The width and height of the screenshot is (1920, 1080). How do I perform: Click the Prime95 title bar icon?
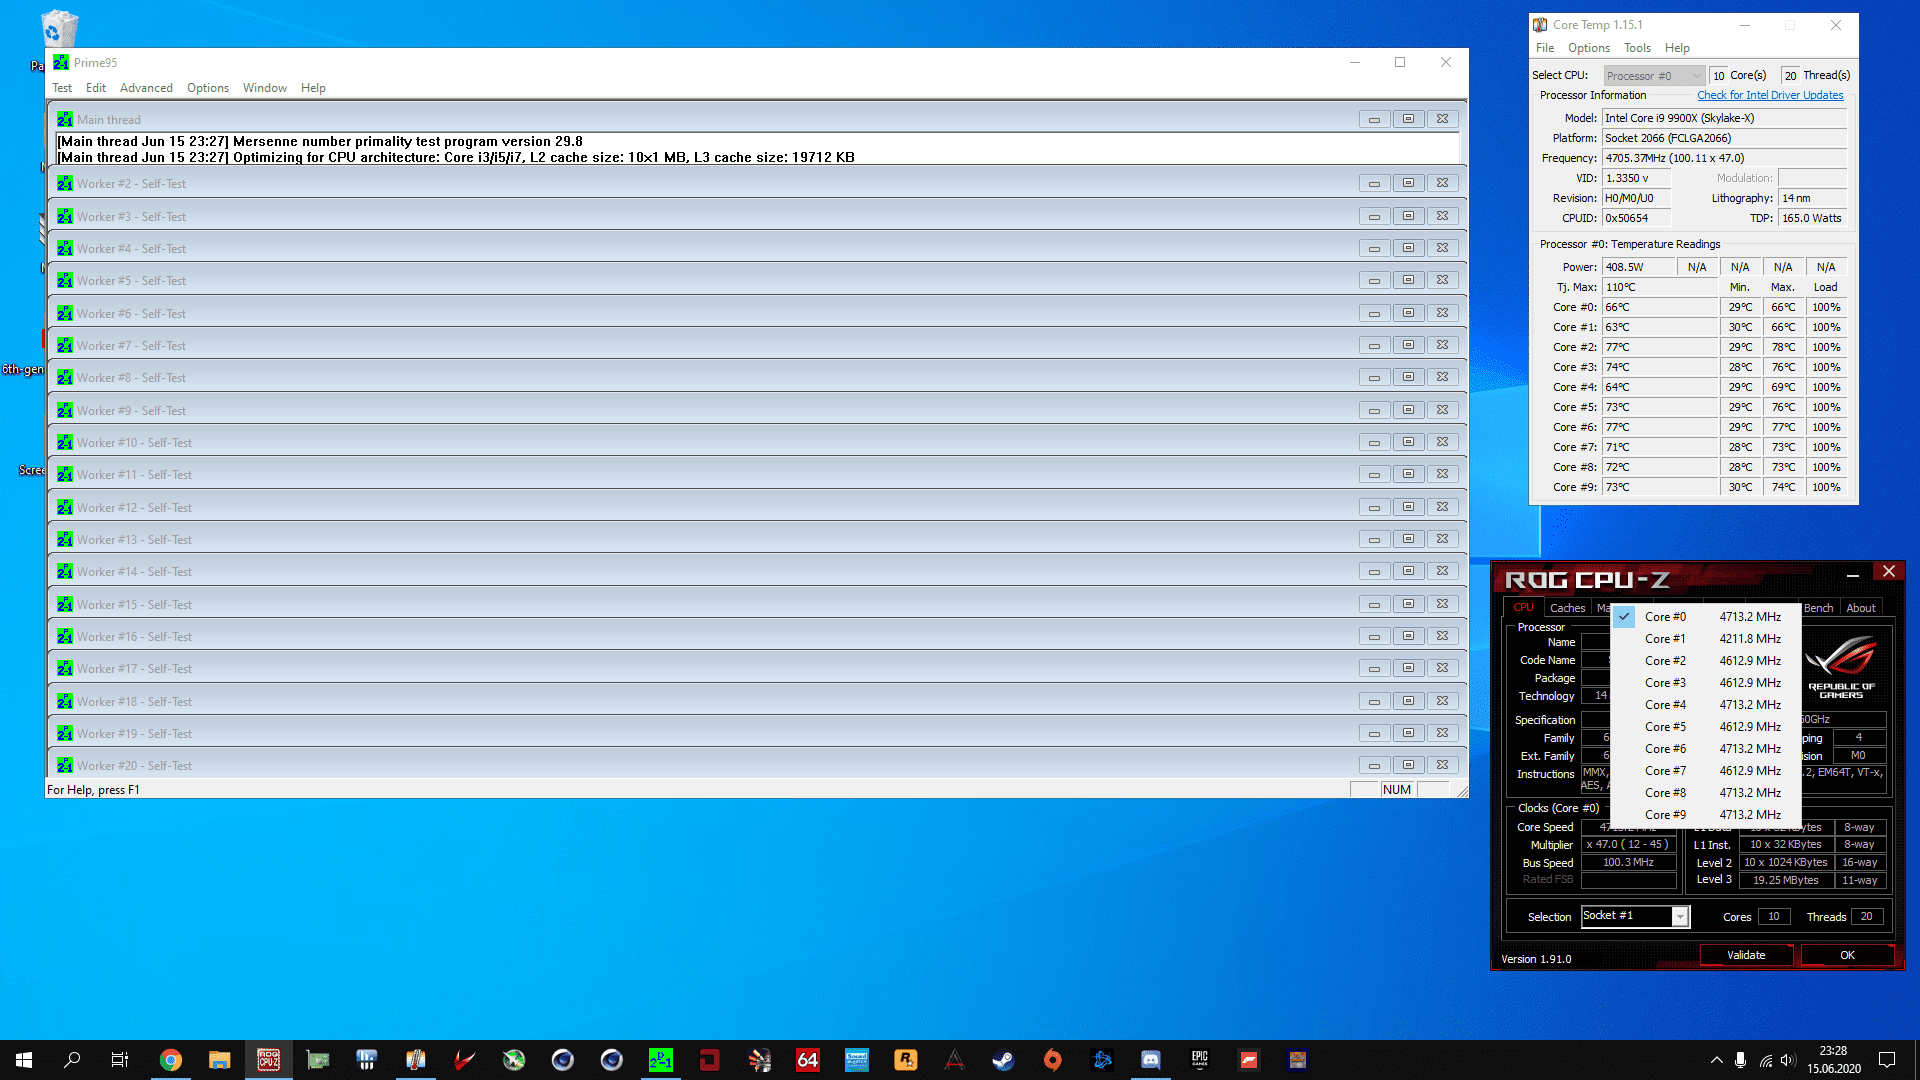coord(61,62)
